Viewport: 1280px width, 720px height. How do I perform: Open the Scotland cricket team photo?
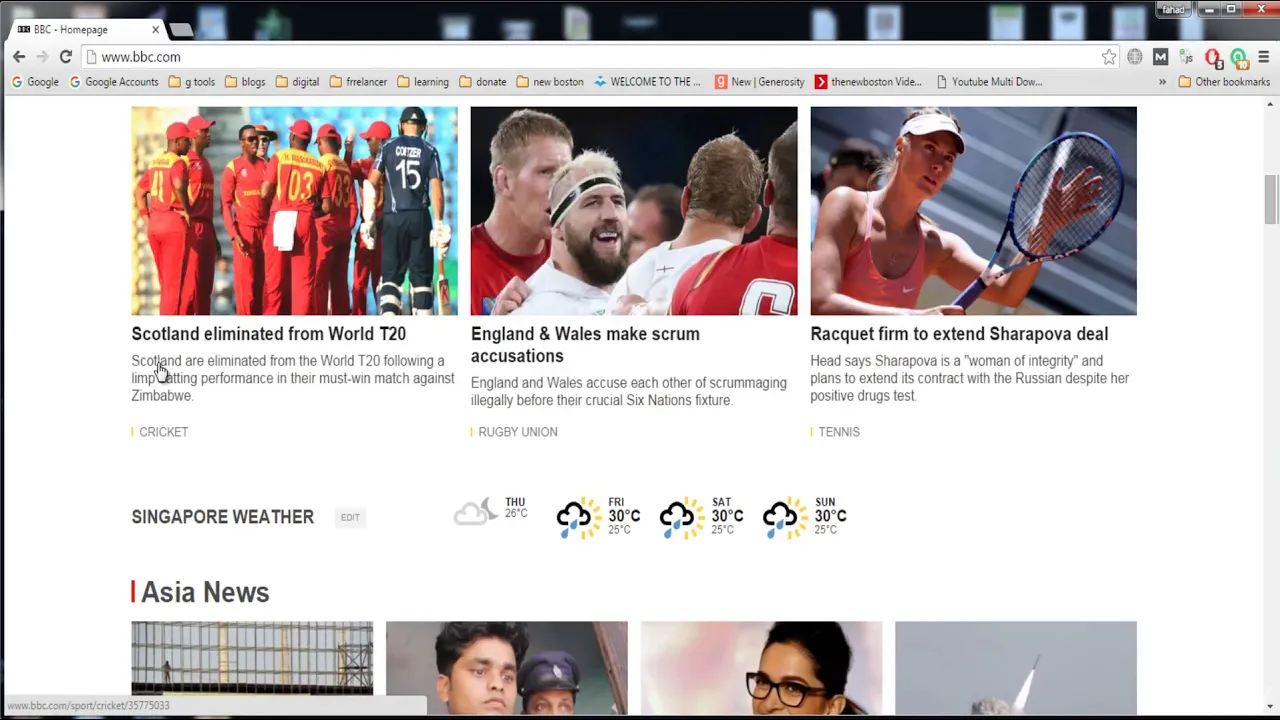(294, 211)
